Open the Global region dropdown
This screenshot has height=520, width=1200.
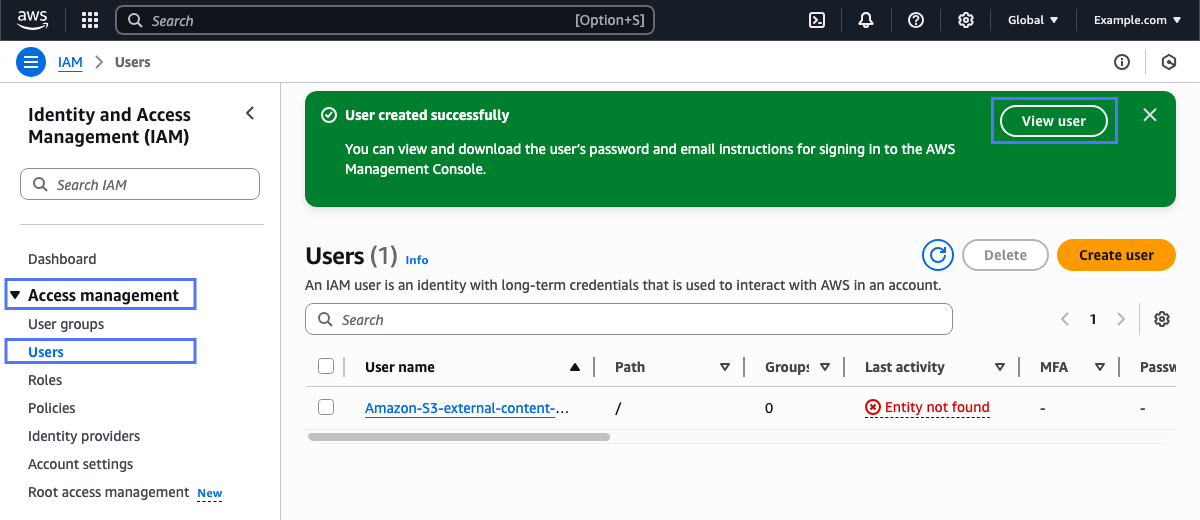tap(1033, 20)
